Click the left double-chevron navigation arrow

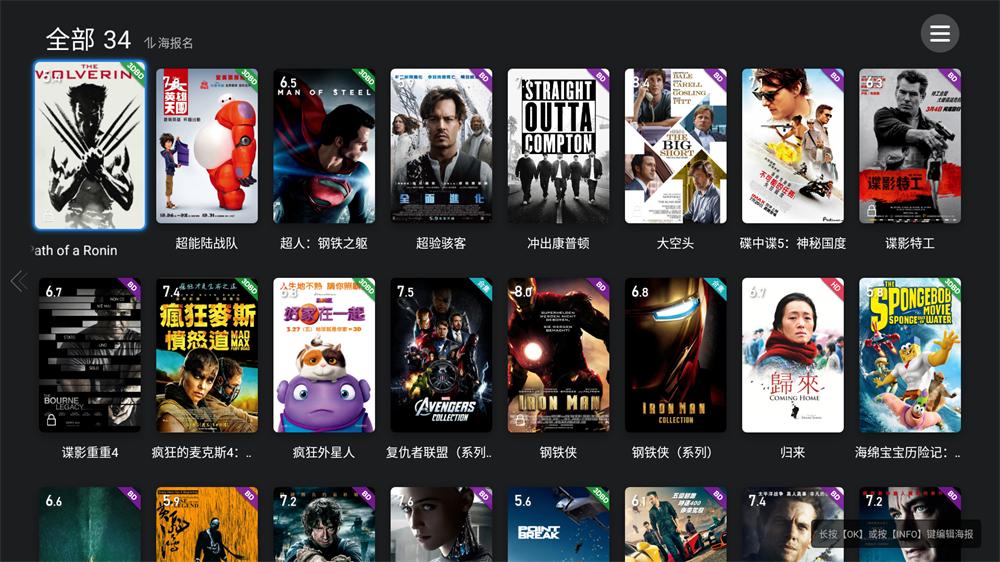(19, 281)
